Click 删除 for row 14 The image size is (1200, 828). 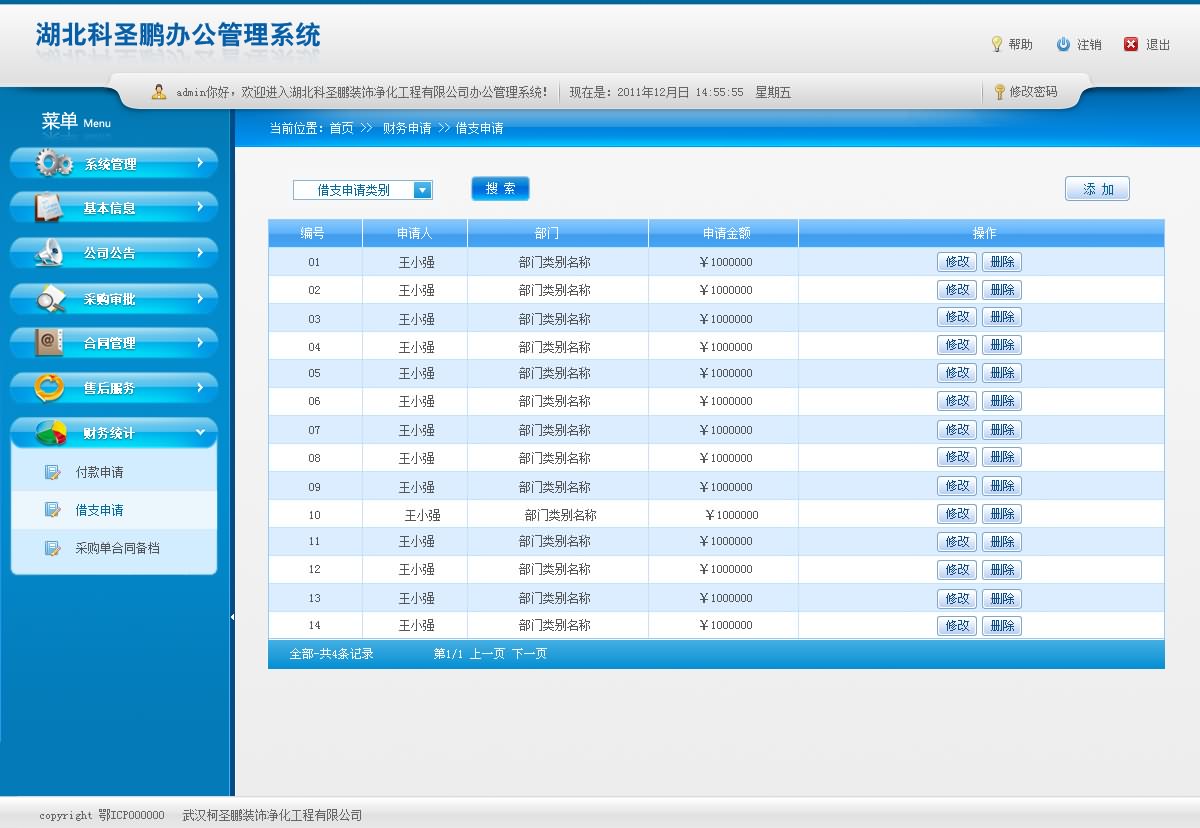[1001, 626]
